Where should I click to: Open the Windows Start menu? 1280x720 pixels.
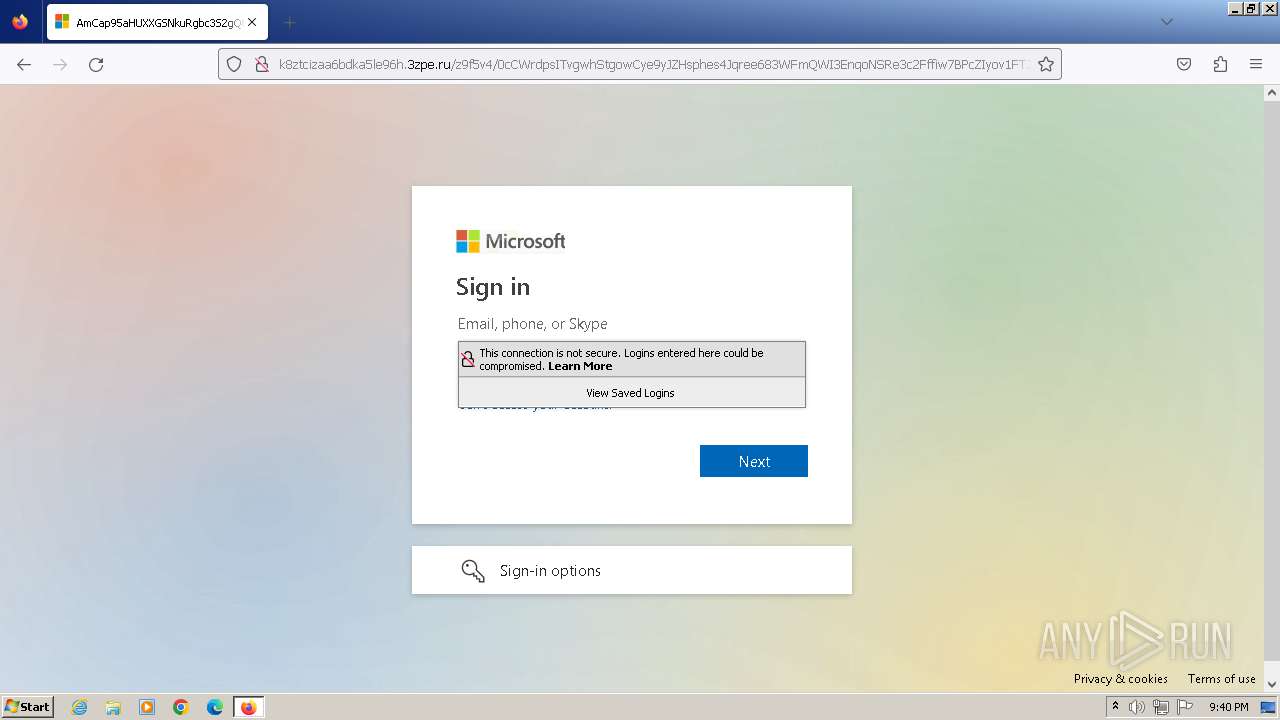(x=27, y=706)
